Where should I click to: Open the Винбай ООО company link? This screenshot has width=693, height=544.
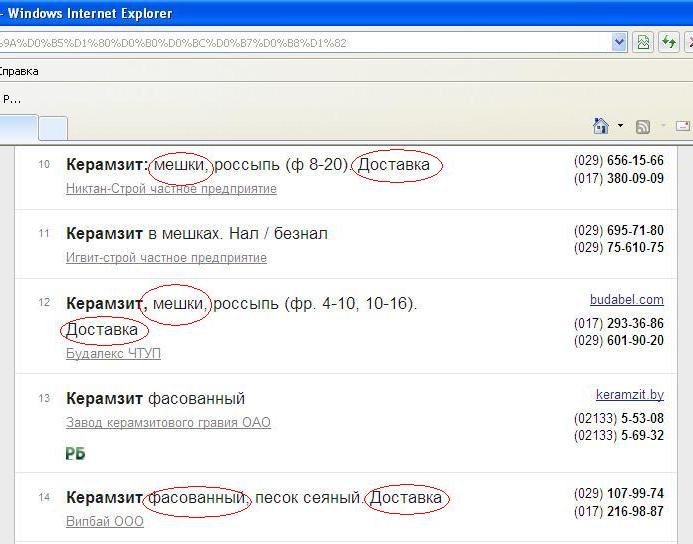point(104,521)
